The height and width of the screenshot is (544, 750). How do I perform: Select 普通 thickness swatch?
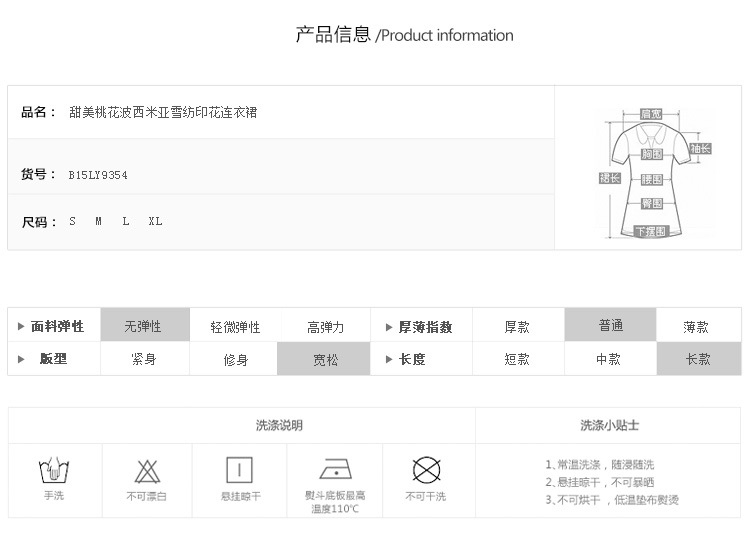click(x=611, y=326)
